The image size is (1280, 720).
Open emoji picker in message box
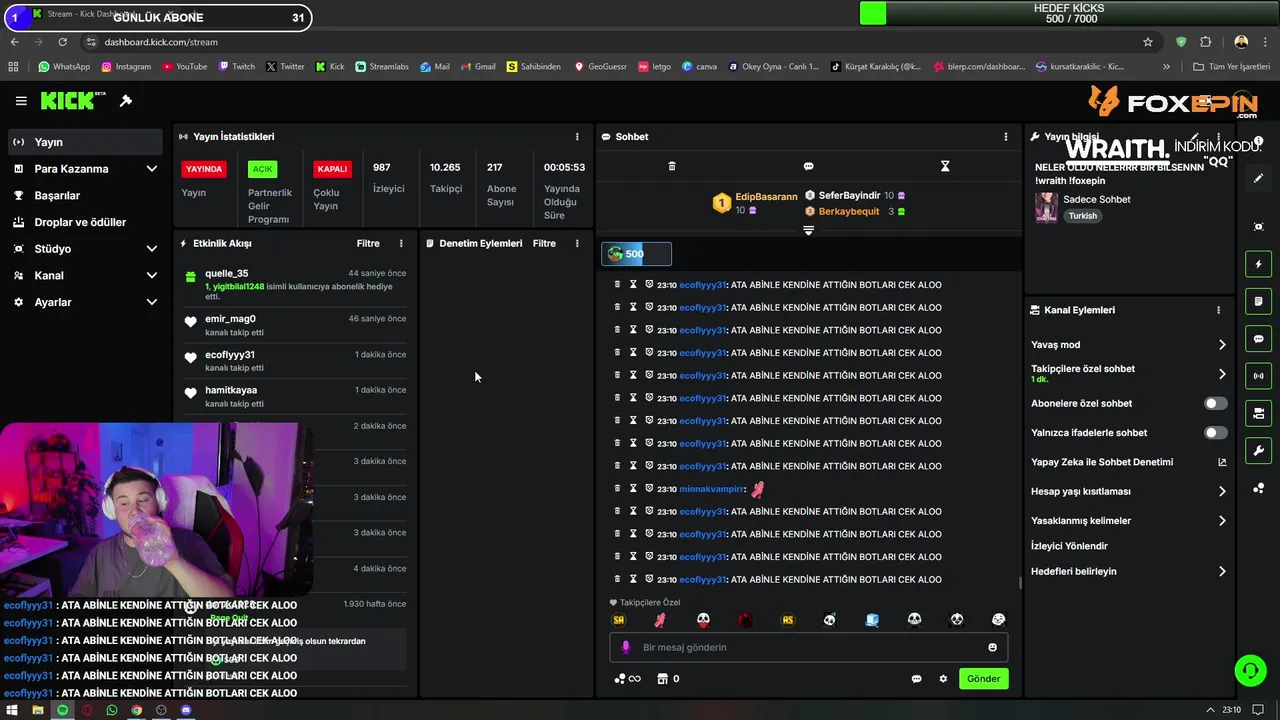tap(993, 648)
